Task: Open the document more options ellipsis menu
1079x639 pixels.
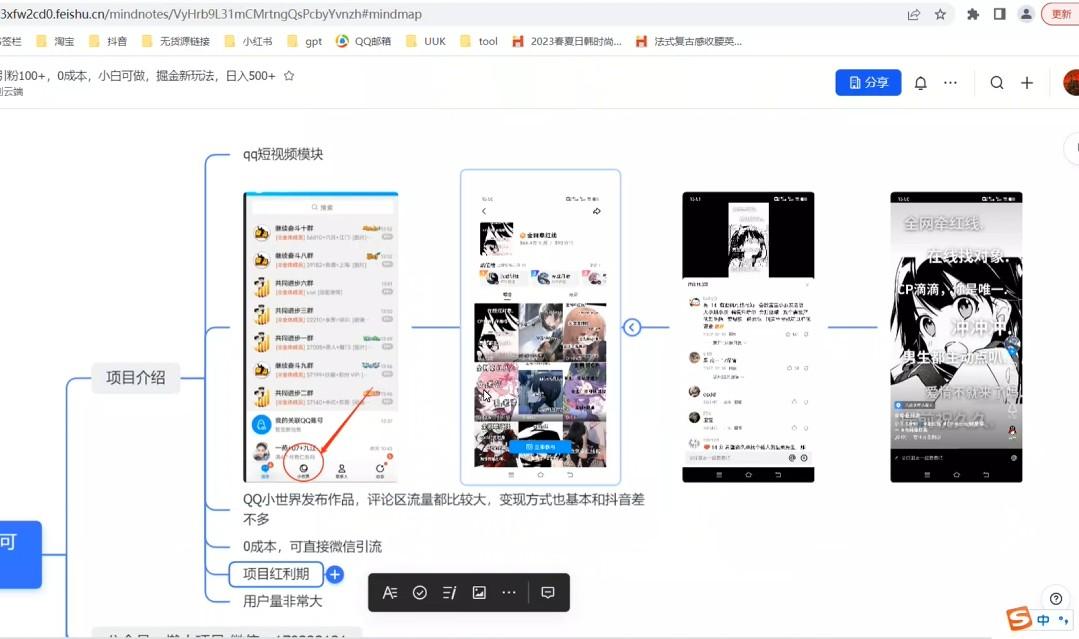Action: coord(951,83)
